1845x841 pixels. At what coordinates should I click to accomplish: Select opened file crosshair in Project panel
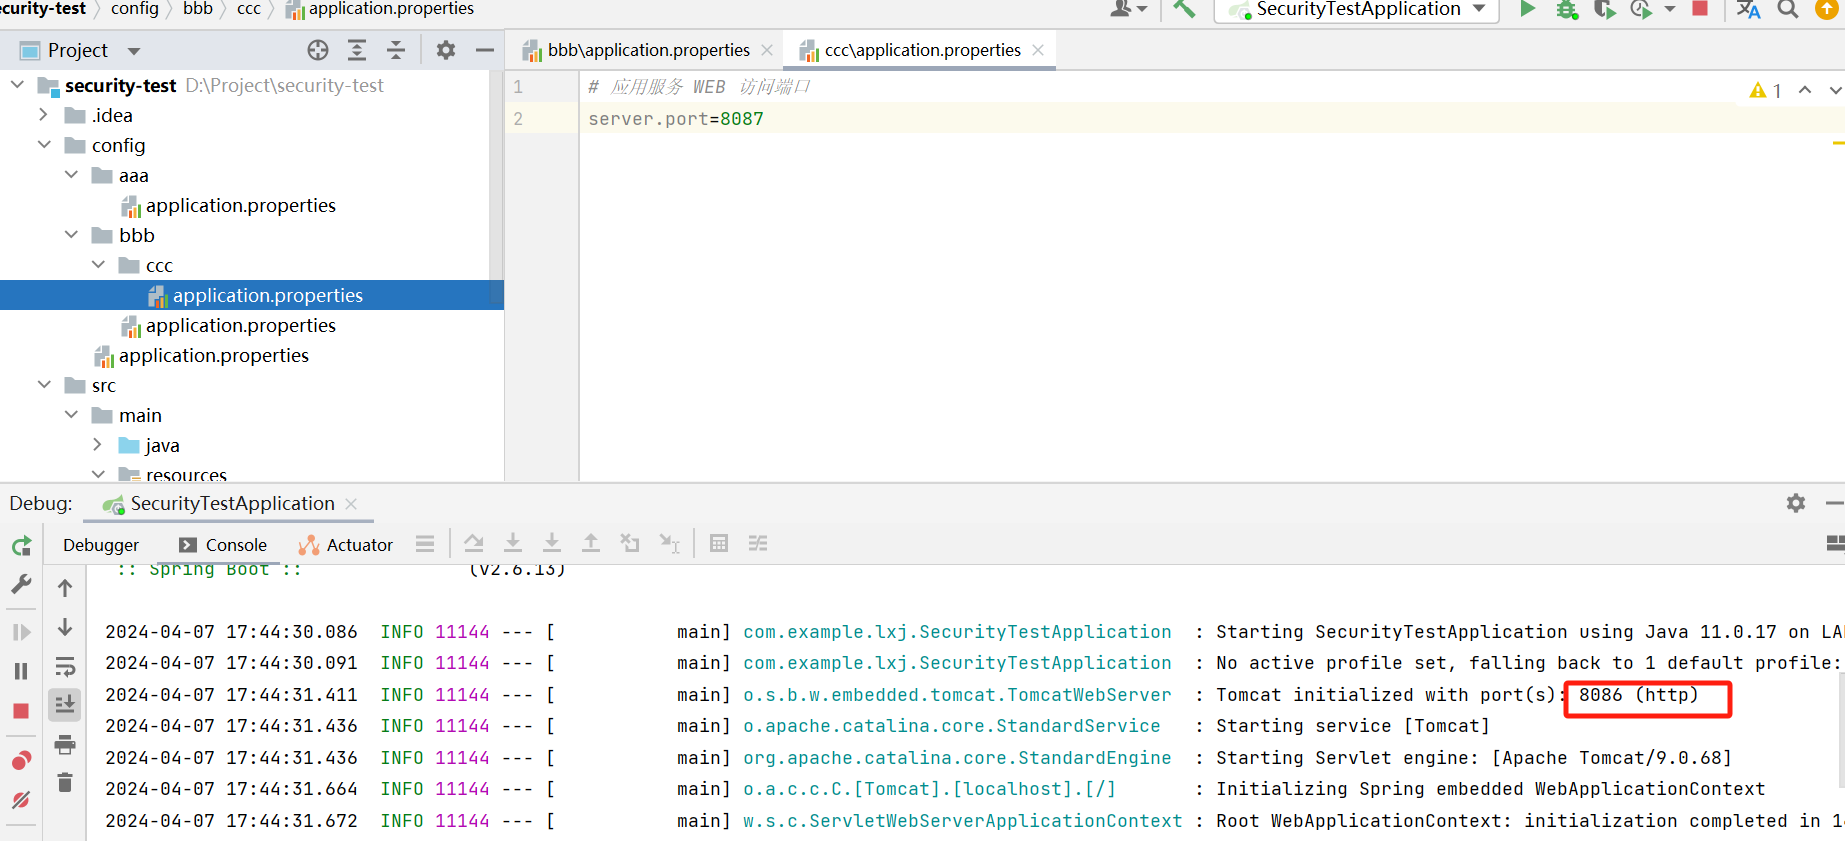(x=318, y=50)
